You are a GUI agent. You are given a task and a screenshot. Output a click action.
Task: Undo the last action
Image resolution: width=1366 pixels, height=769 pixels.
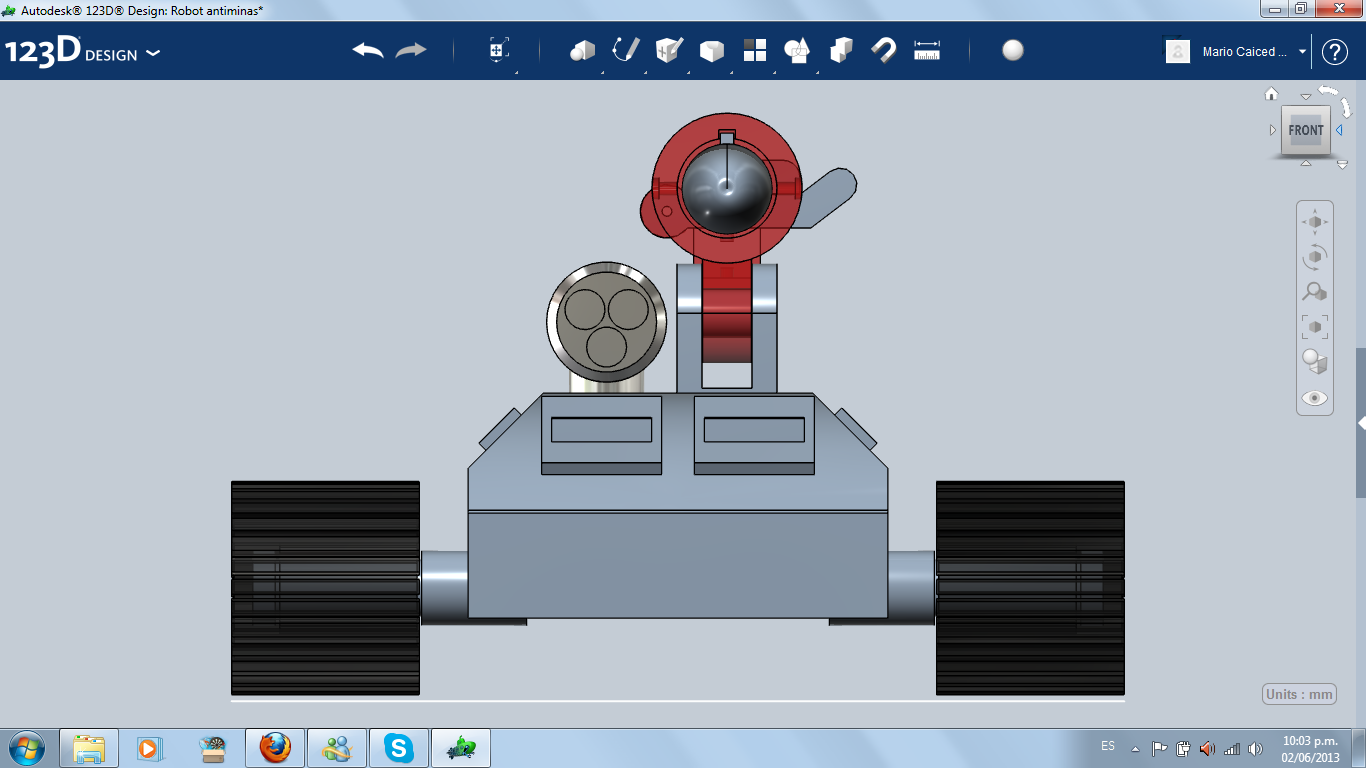[x=368, y=51]
